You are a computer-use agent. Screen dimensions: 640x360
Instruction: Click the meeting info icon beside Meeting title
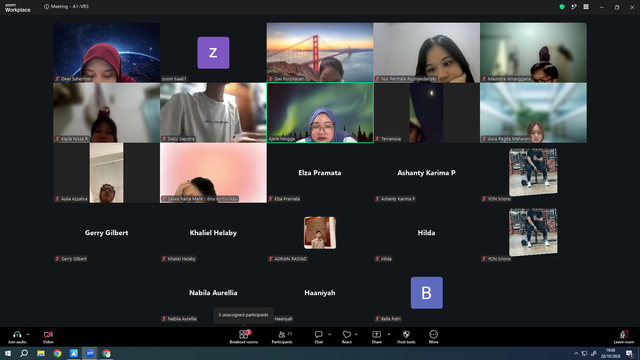(46, 7)
